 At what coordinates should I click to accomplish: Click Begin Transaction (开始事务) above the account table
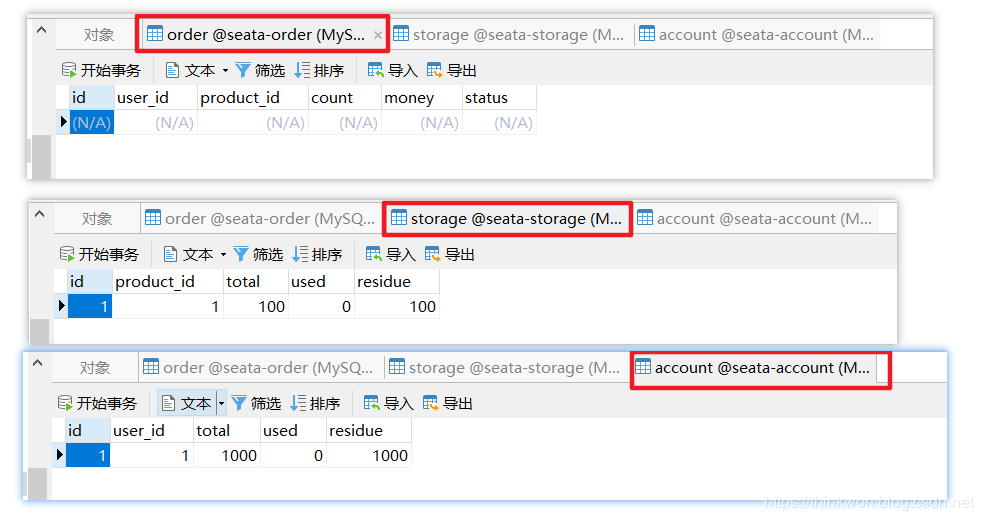click(x=97, y=403)
